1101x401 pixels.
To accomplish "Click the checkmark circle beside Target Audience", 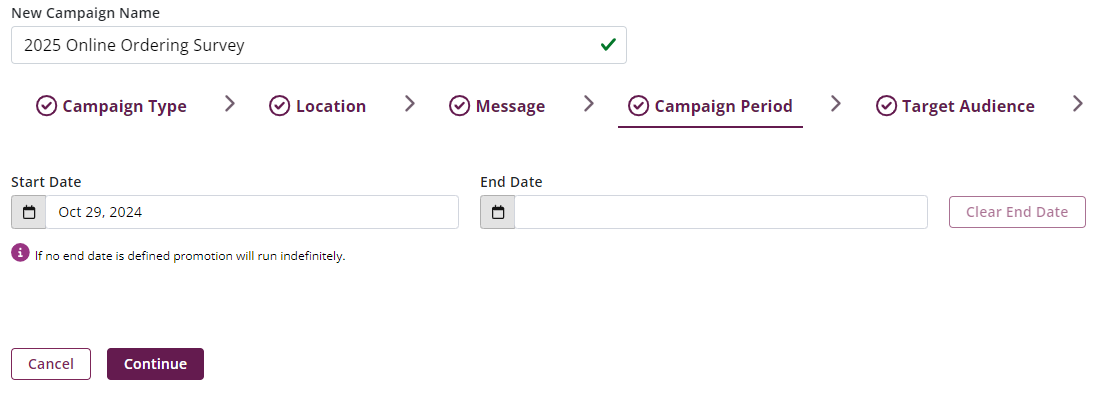I will click(x=885, y=106).
